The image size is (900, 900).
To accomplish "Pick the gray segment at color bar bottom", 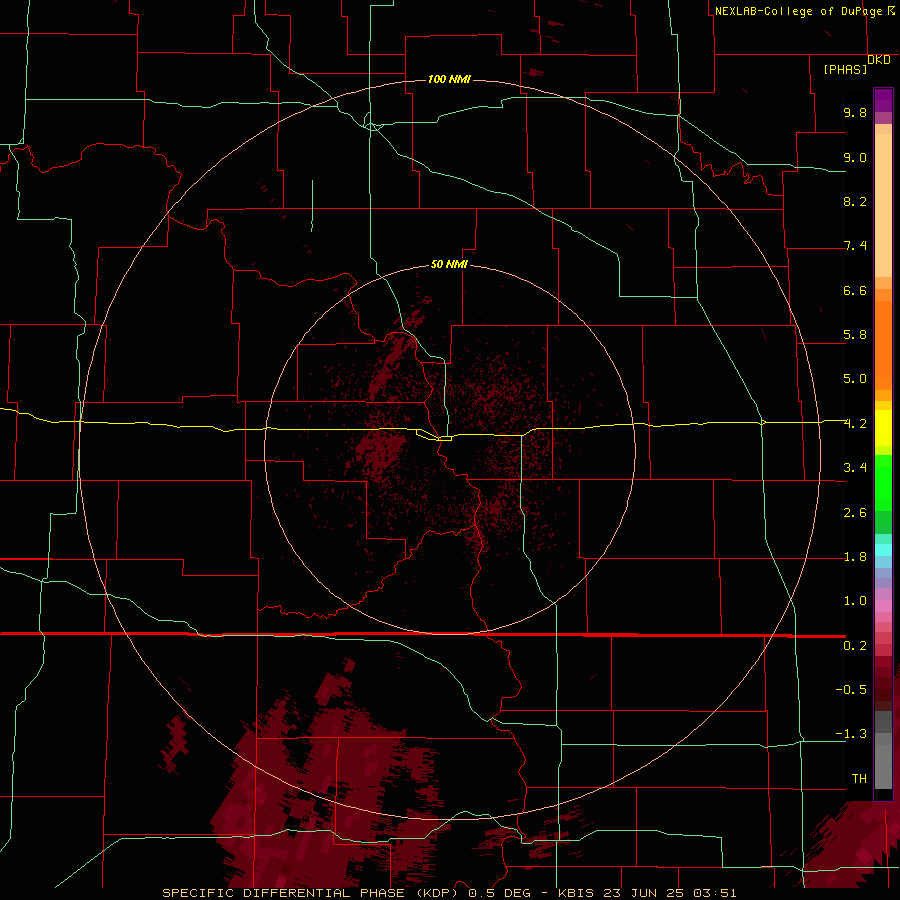I will [x=883, y=767].
